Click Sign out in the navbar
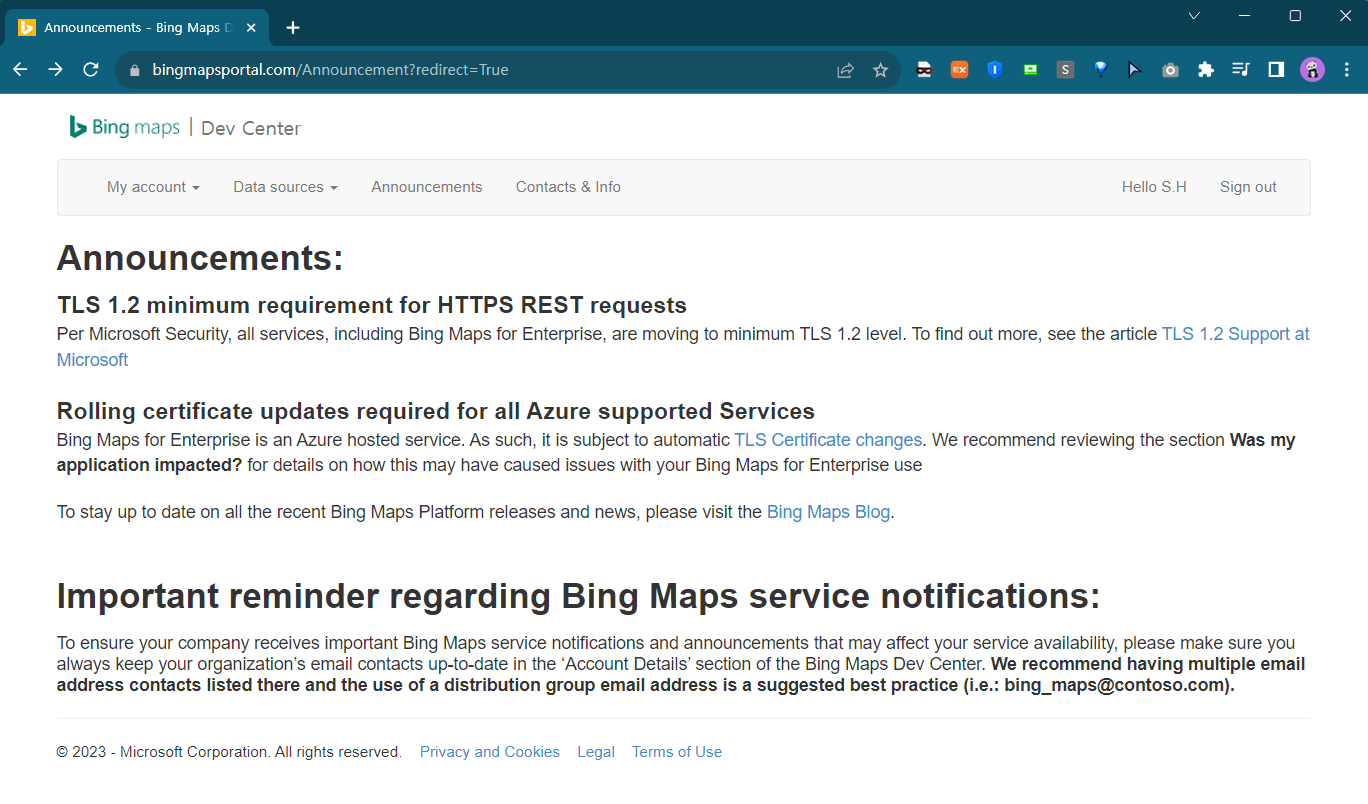Image resolution: width=1368 pixels, height=804 pixels. (x=1248, y=187)
